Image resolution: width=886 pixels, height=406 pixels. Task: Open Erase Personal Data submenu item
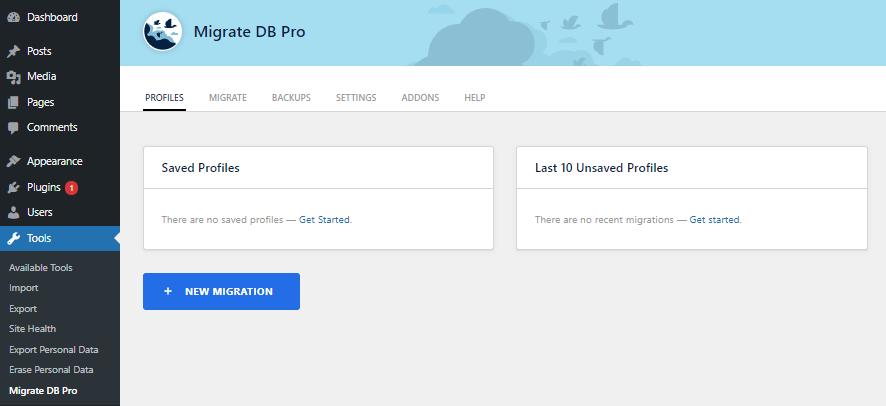point(51,370)
